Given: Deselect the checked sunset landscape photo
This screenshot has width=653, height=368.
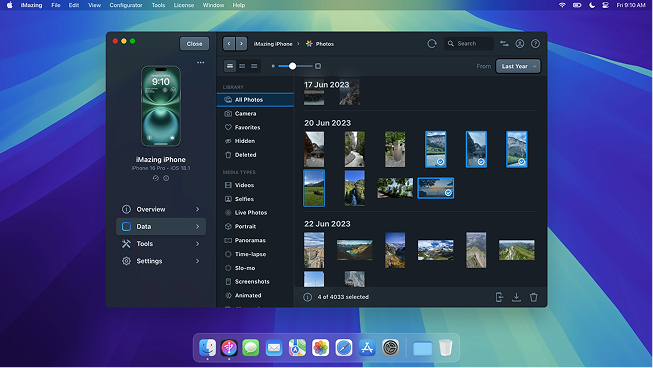Looking at the screenshot, I should [436, 188].
